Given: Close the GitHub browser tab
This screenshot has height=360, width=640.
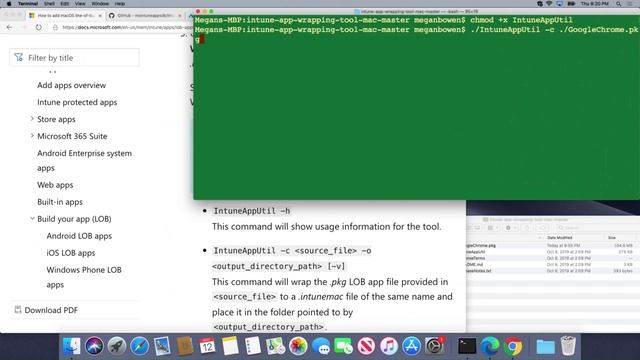Looking at the screenshot, I should tap(180, 16).
